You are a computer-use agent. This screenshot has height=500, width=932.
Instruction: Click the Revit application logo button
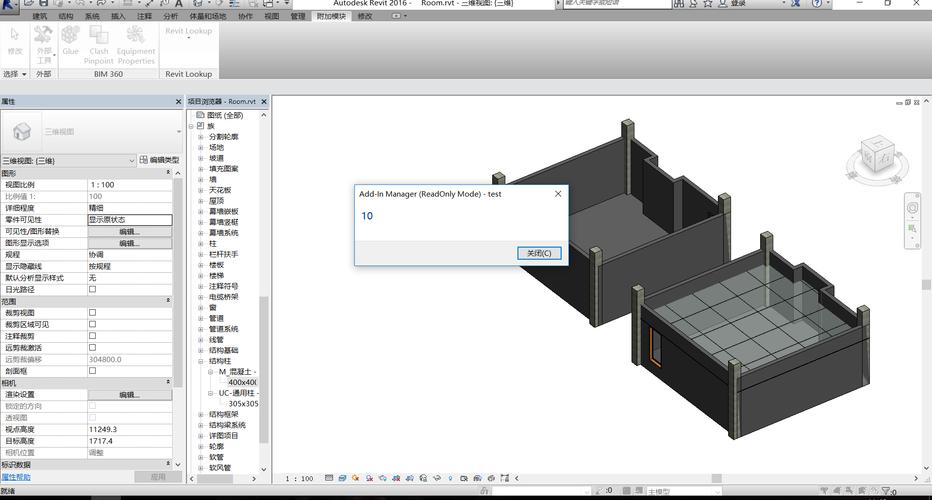[x=10, y=5]
